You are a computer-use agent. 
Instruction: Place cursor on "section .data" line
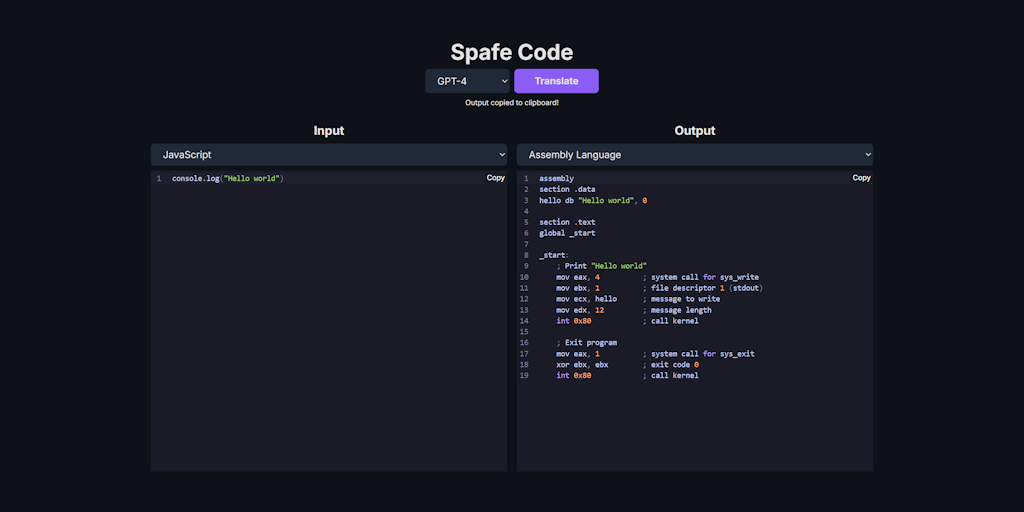click(567, 190)
